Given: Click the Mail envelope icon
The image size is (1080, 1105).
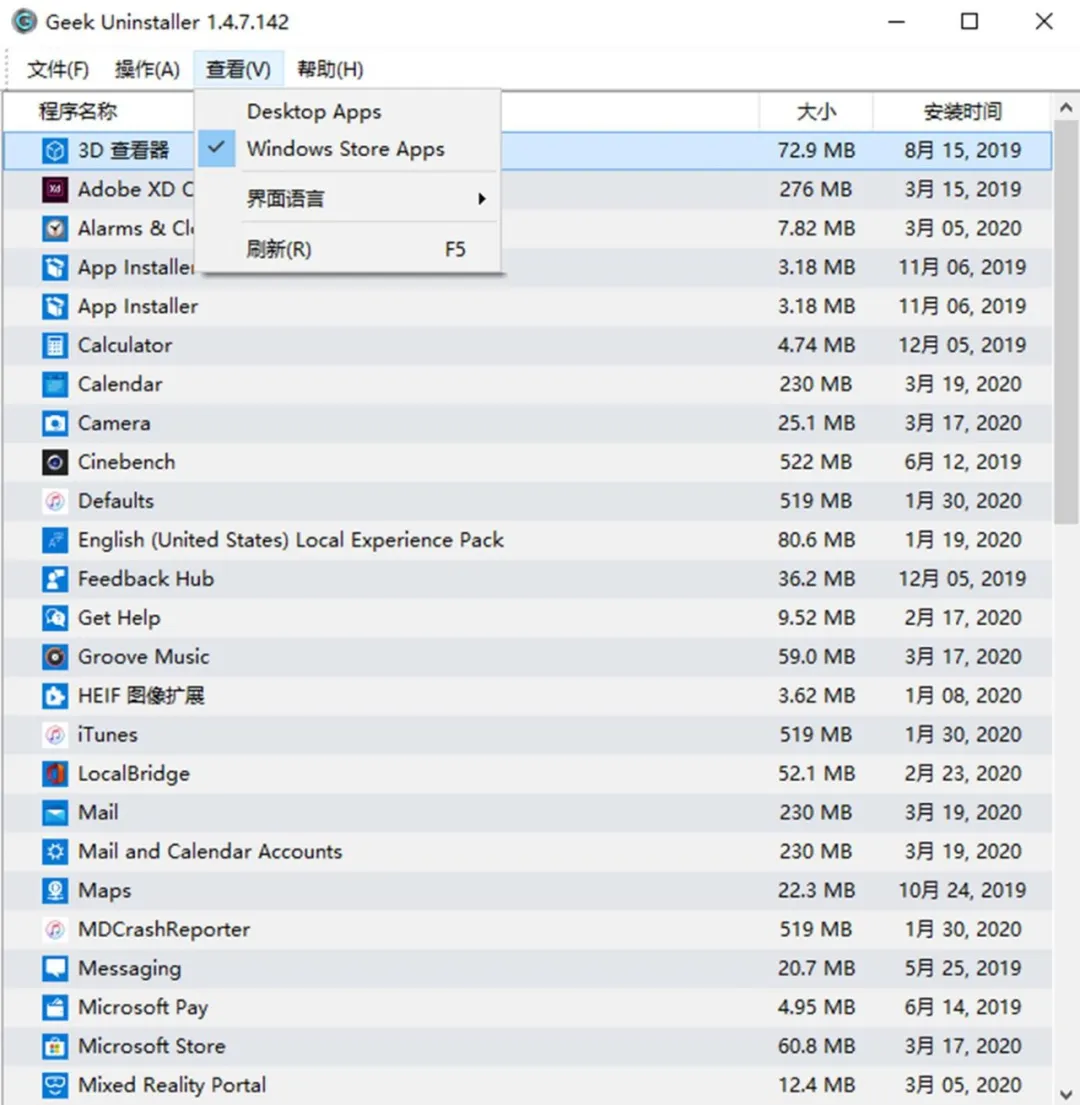Looking at the screenshot, I should point(55,813).
